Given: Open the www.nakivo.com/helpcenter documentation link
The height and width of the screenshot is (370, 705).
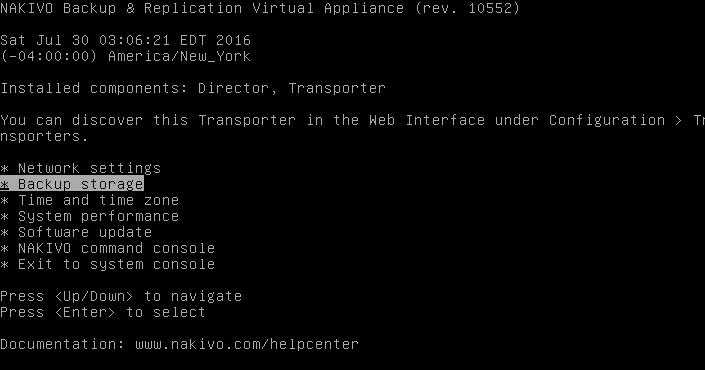Looking at the screenshot, I should click(x=247, y=344).
